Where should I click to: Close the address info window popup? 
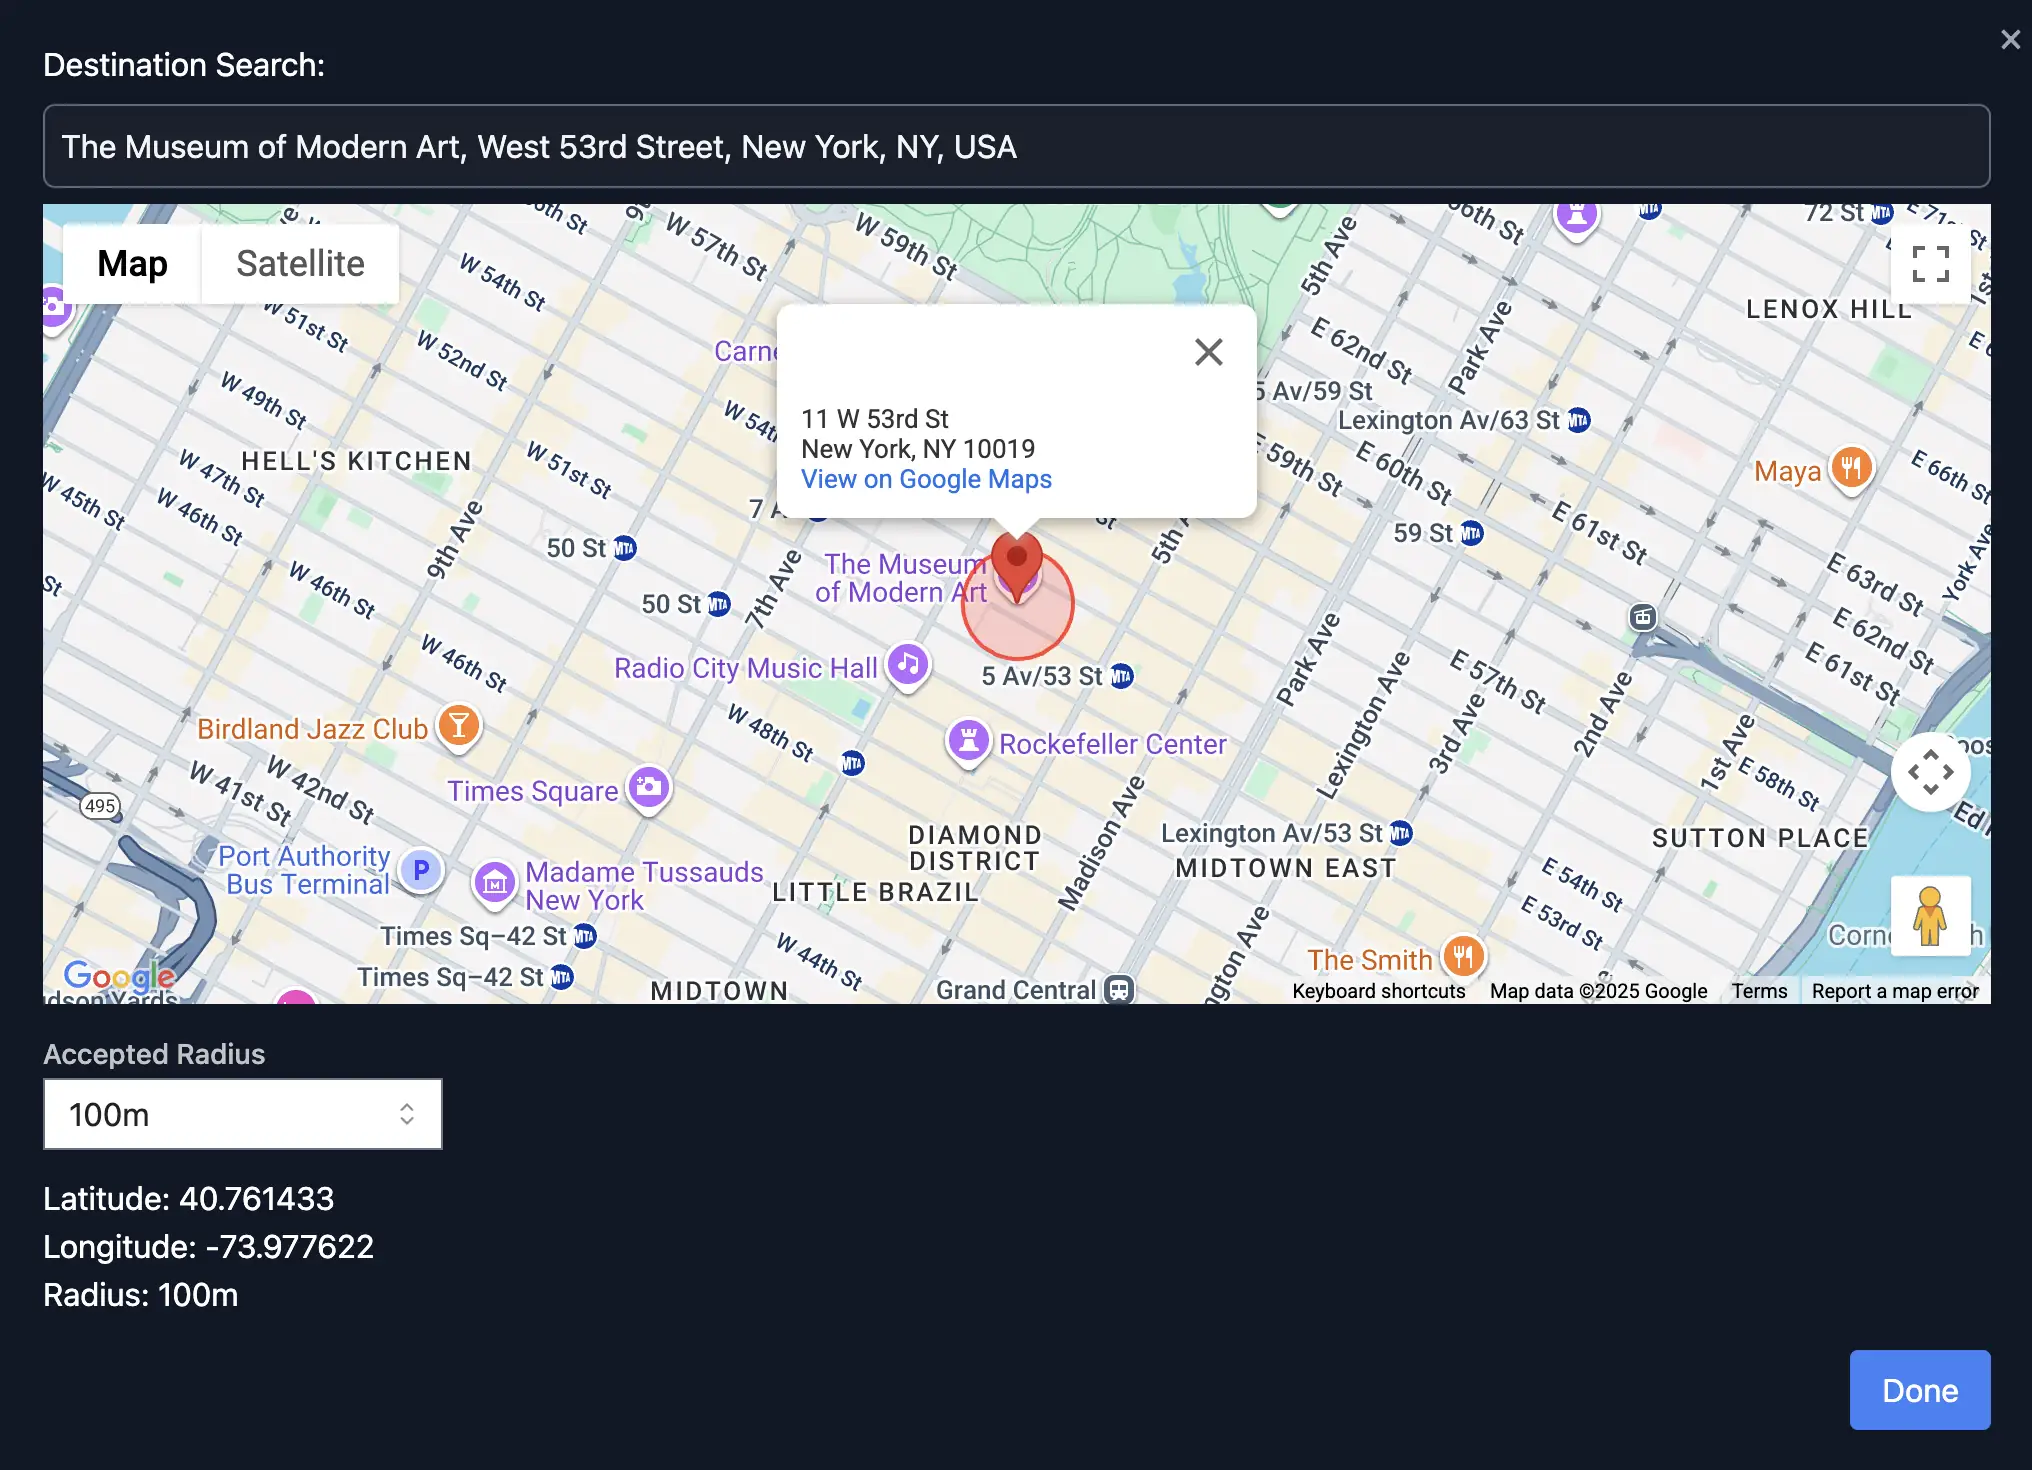click(1209, 352)
